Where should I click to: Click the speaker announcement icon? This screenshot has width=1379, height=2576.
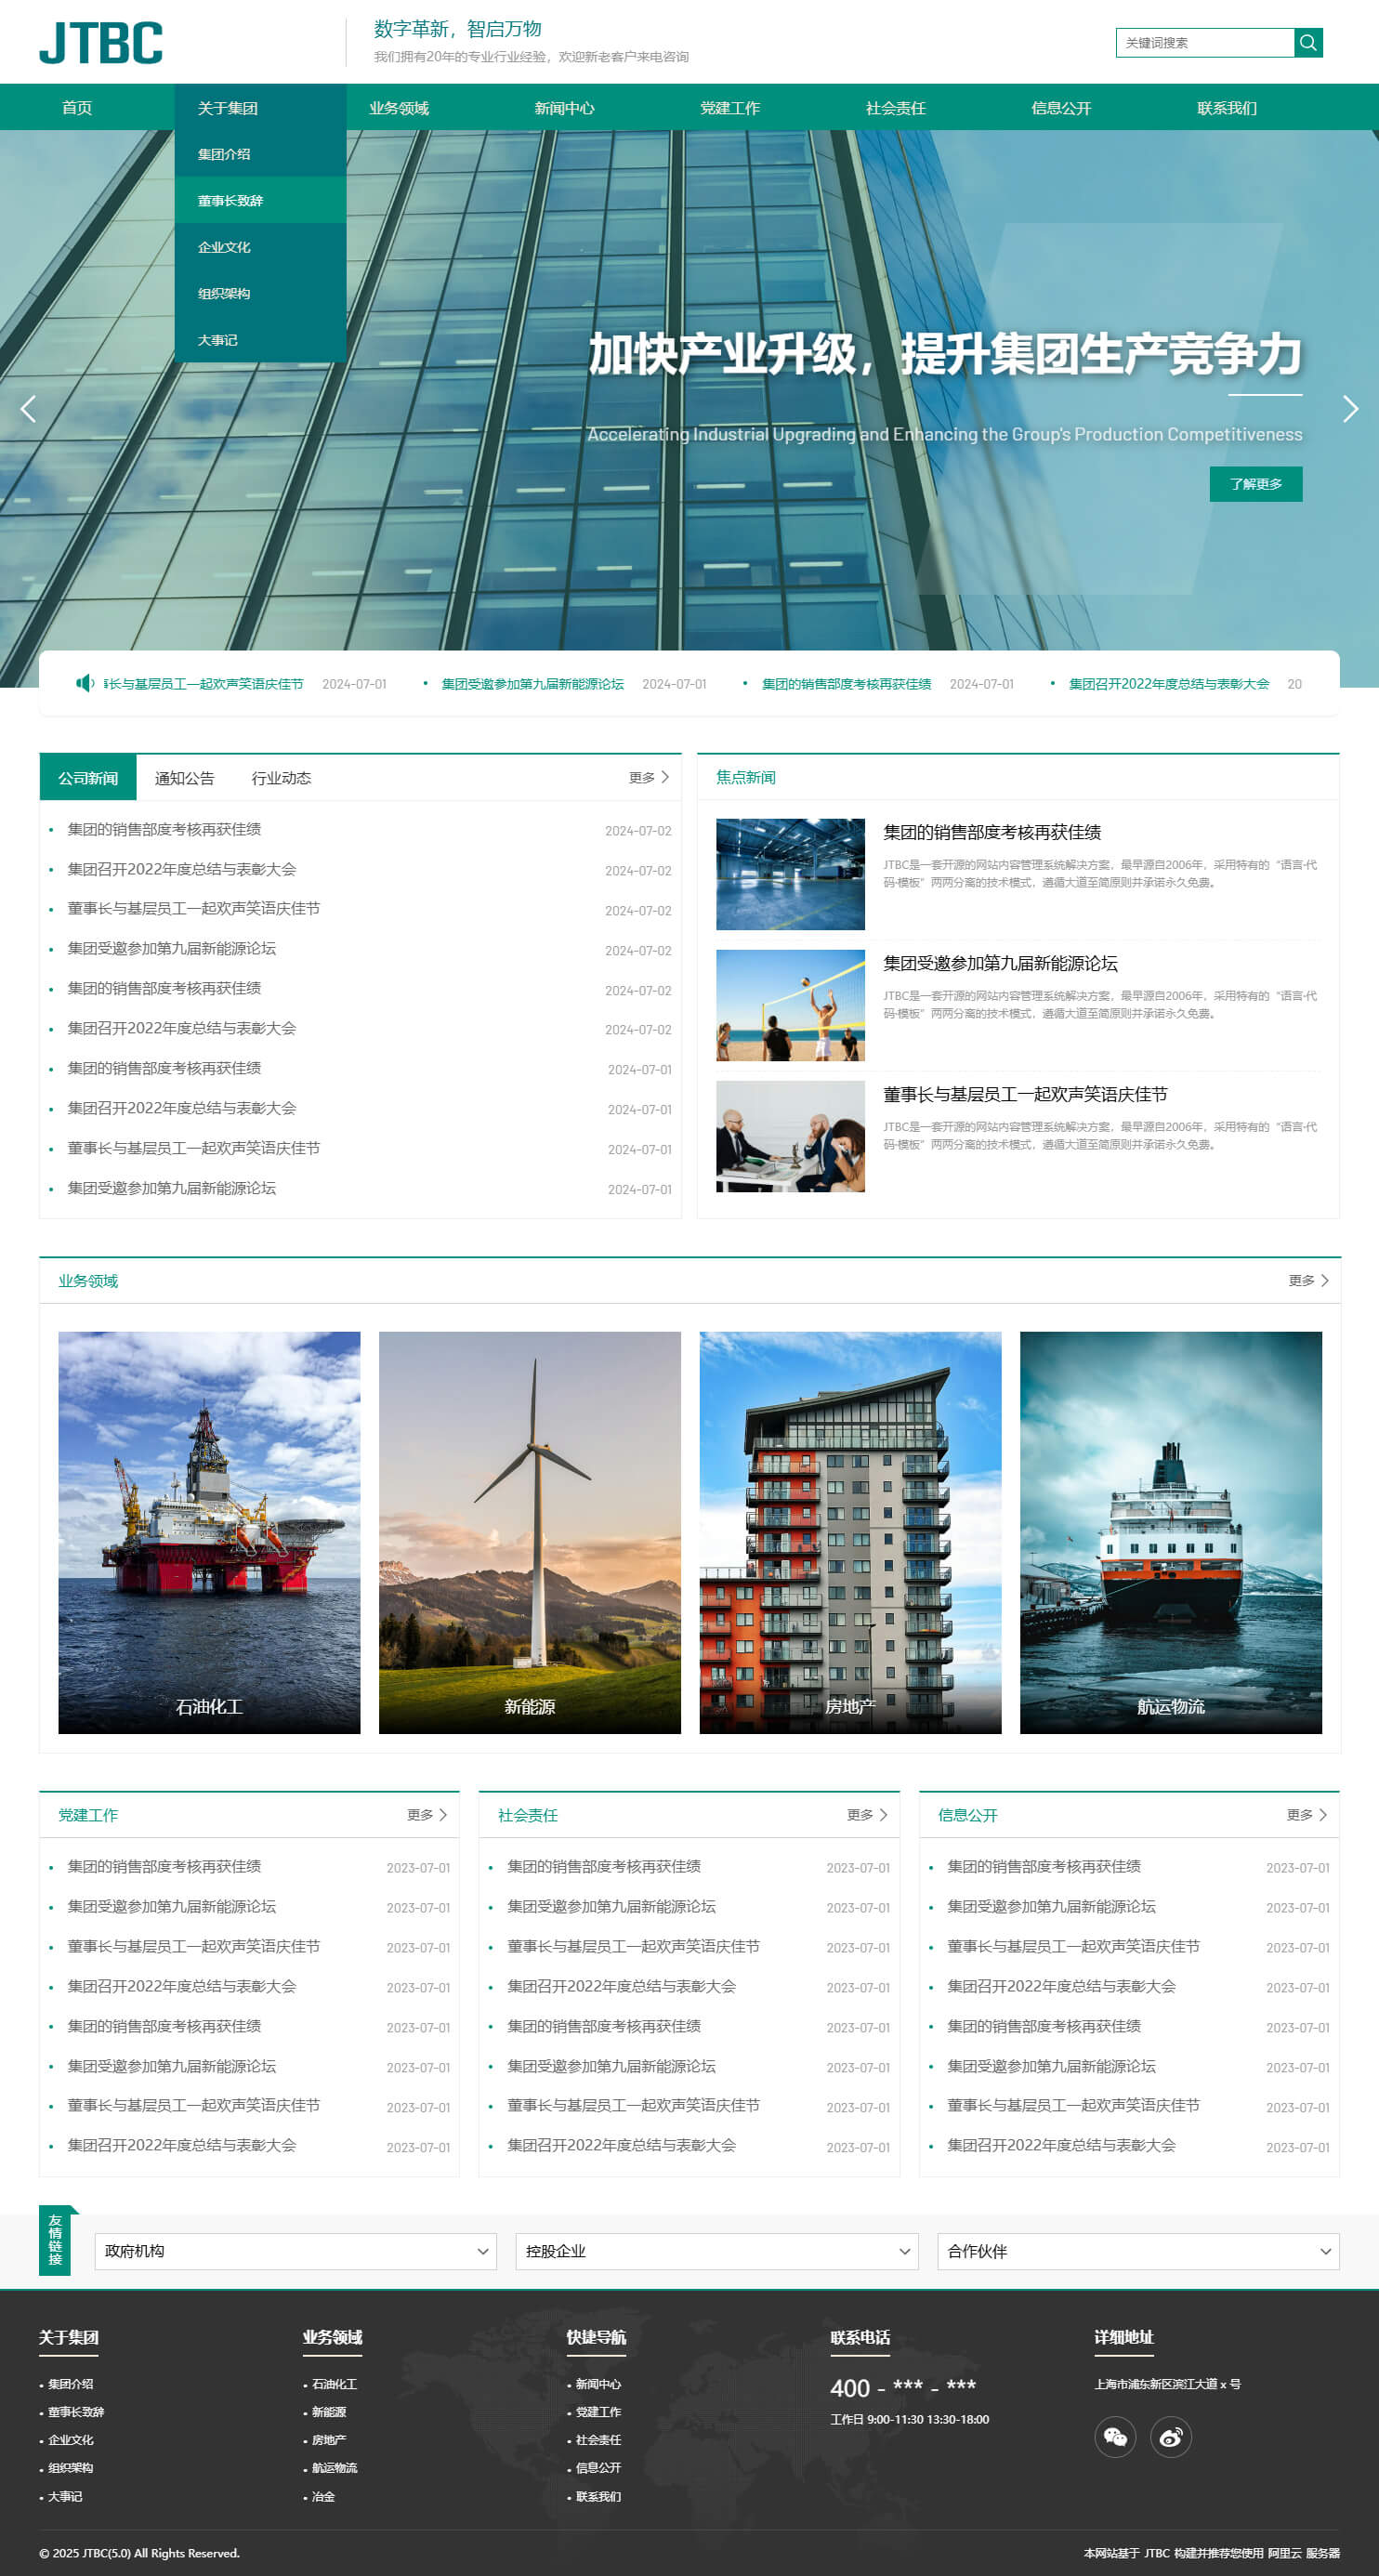85,683
